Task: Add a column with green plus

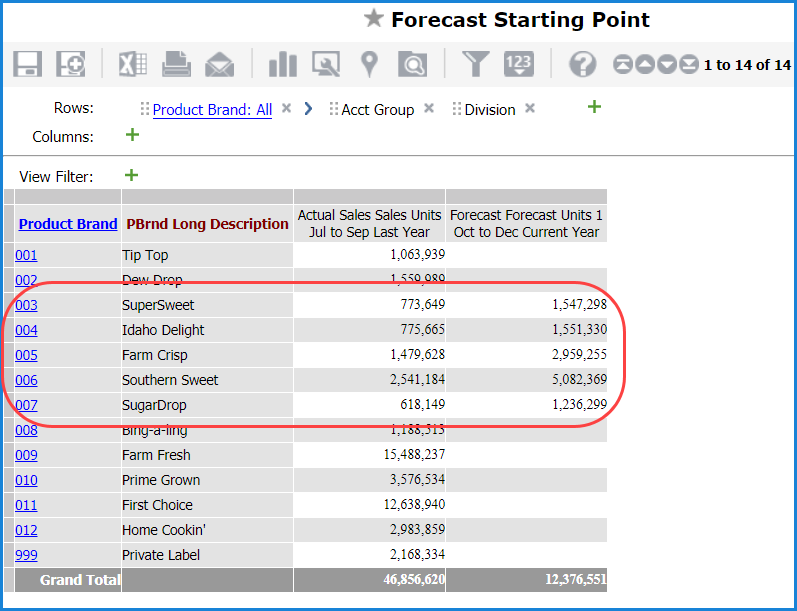Action: (x=132, y=135)
